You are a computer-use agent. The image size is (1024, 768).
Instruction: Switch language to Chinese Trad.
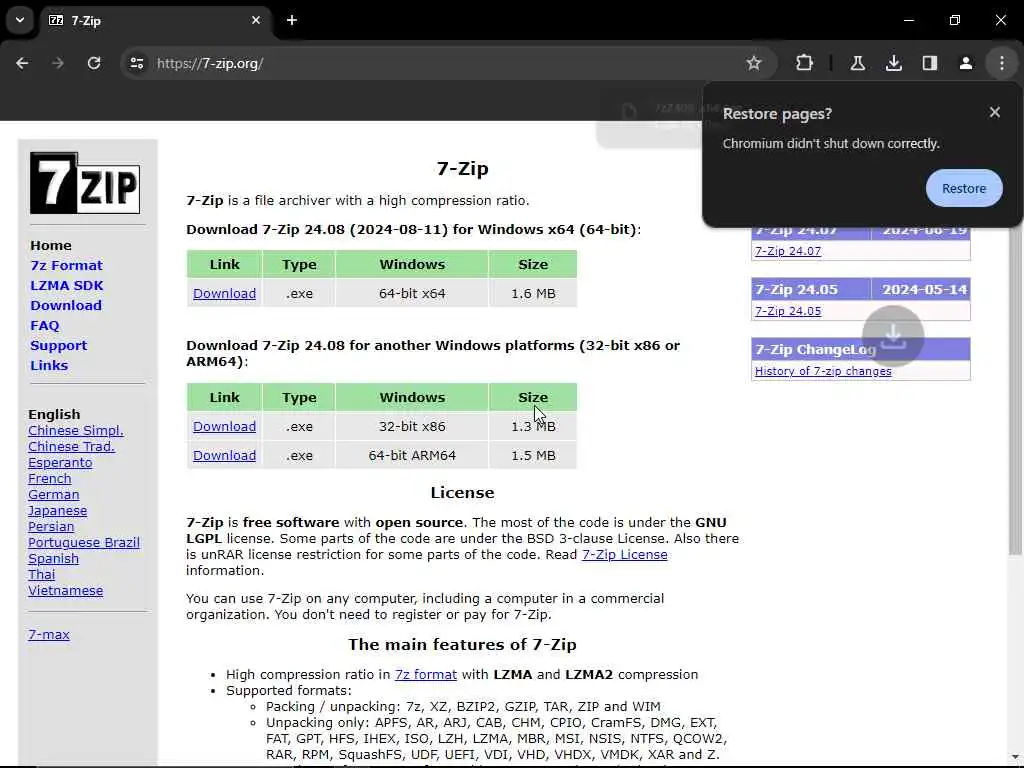[71, 447]
